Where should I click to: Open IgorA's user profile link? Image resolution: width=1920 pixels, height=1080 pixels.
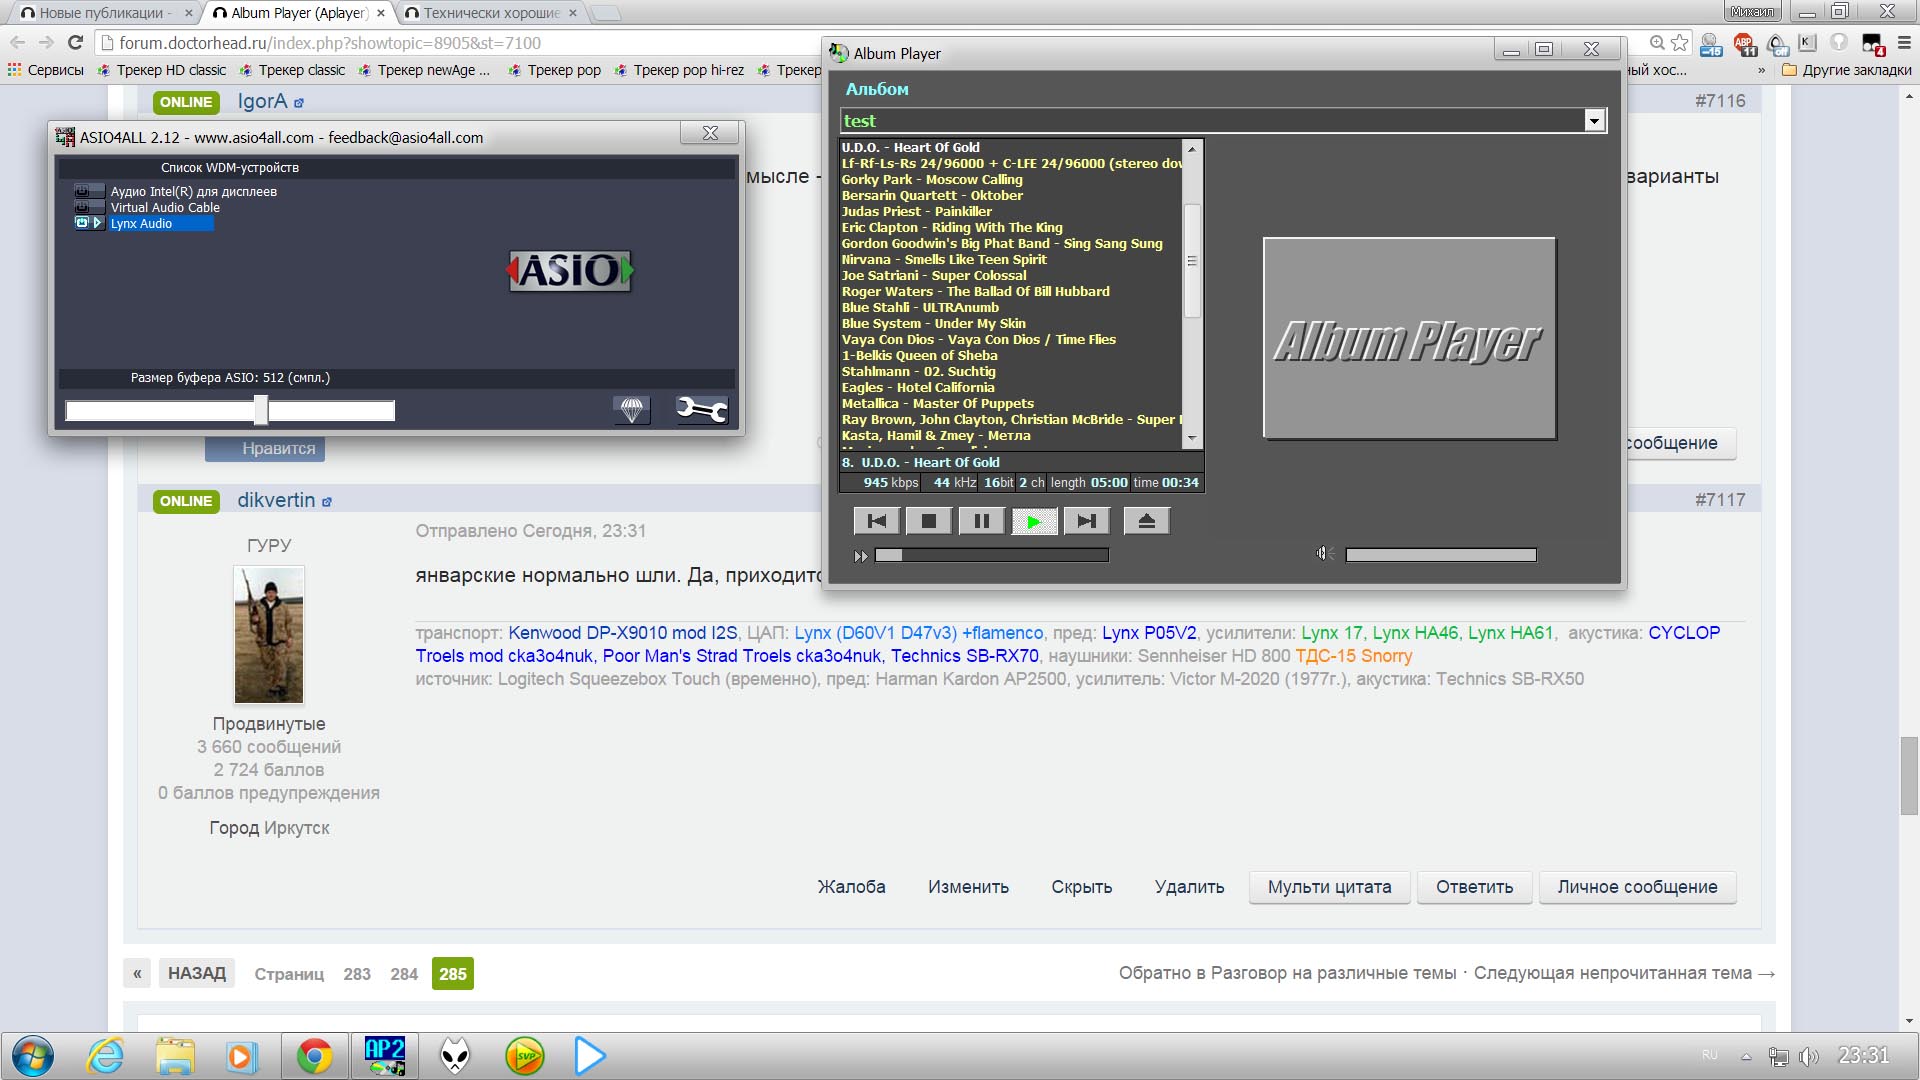pyautogui.click(x=262, y=101)
